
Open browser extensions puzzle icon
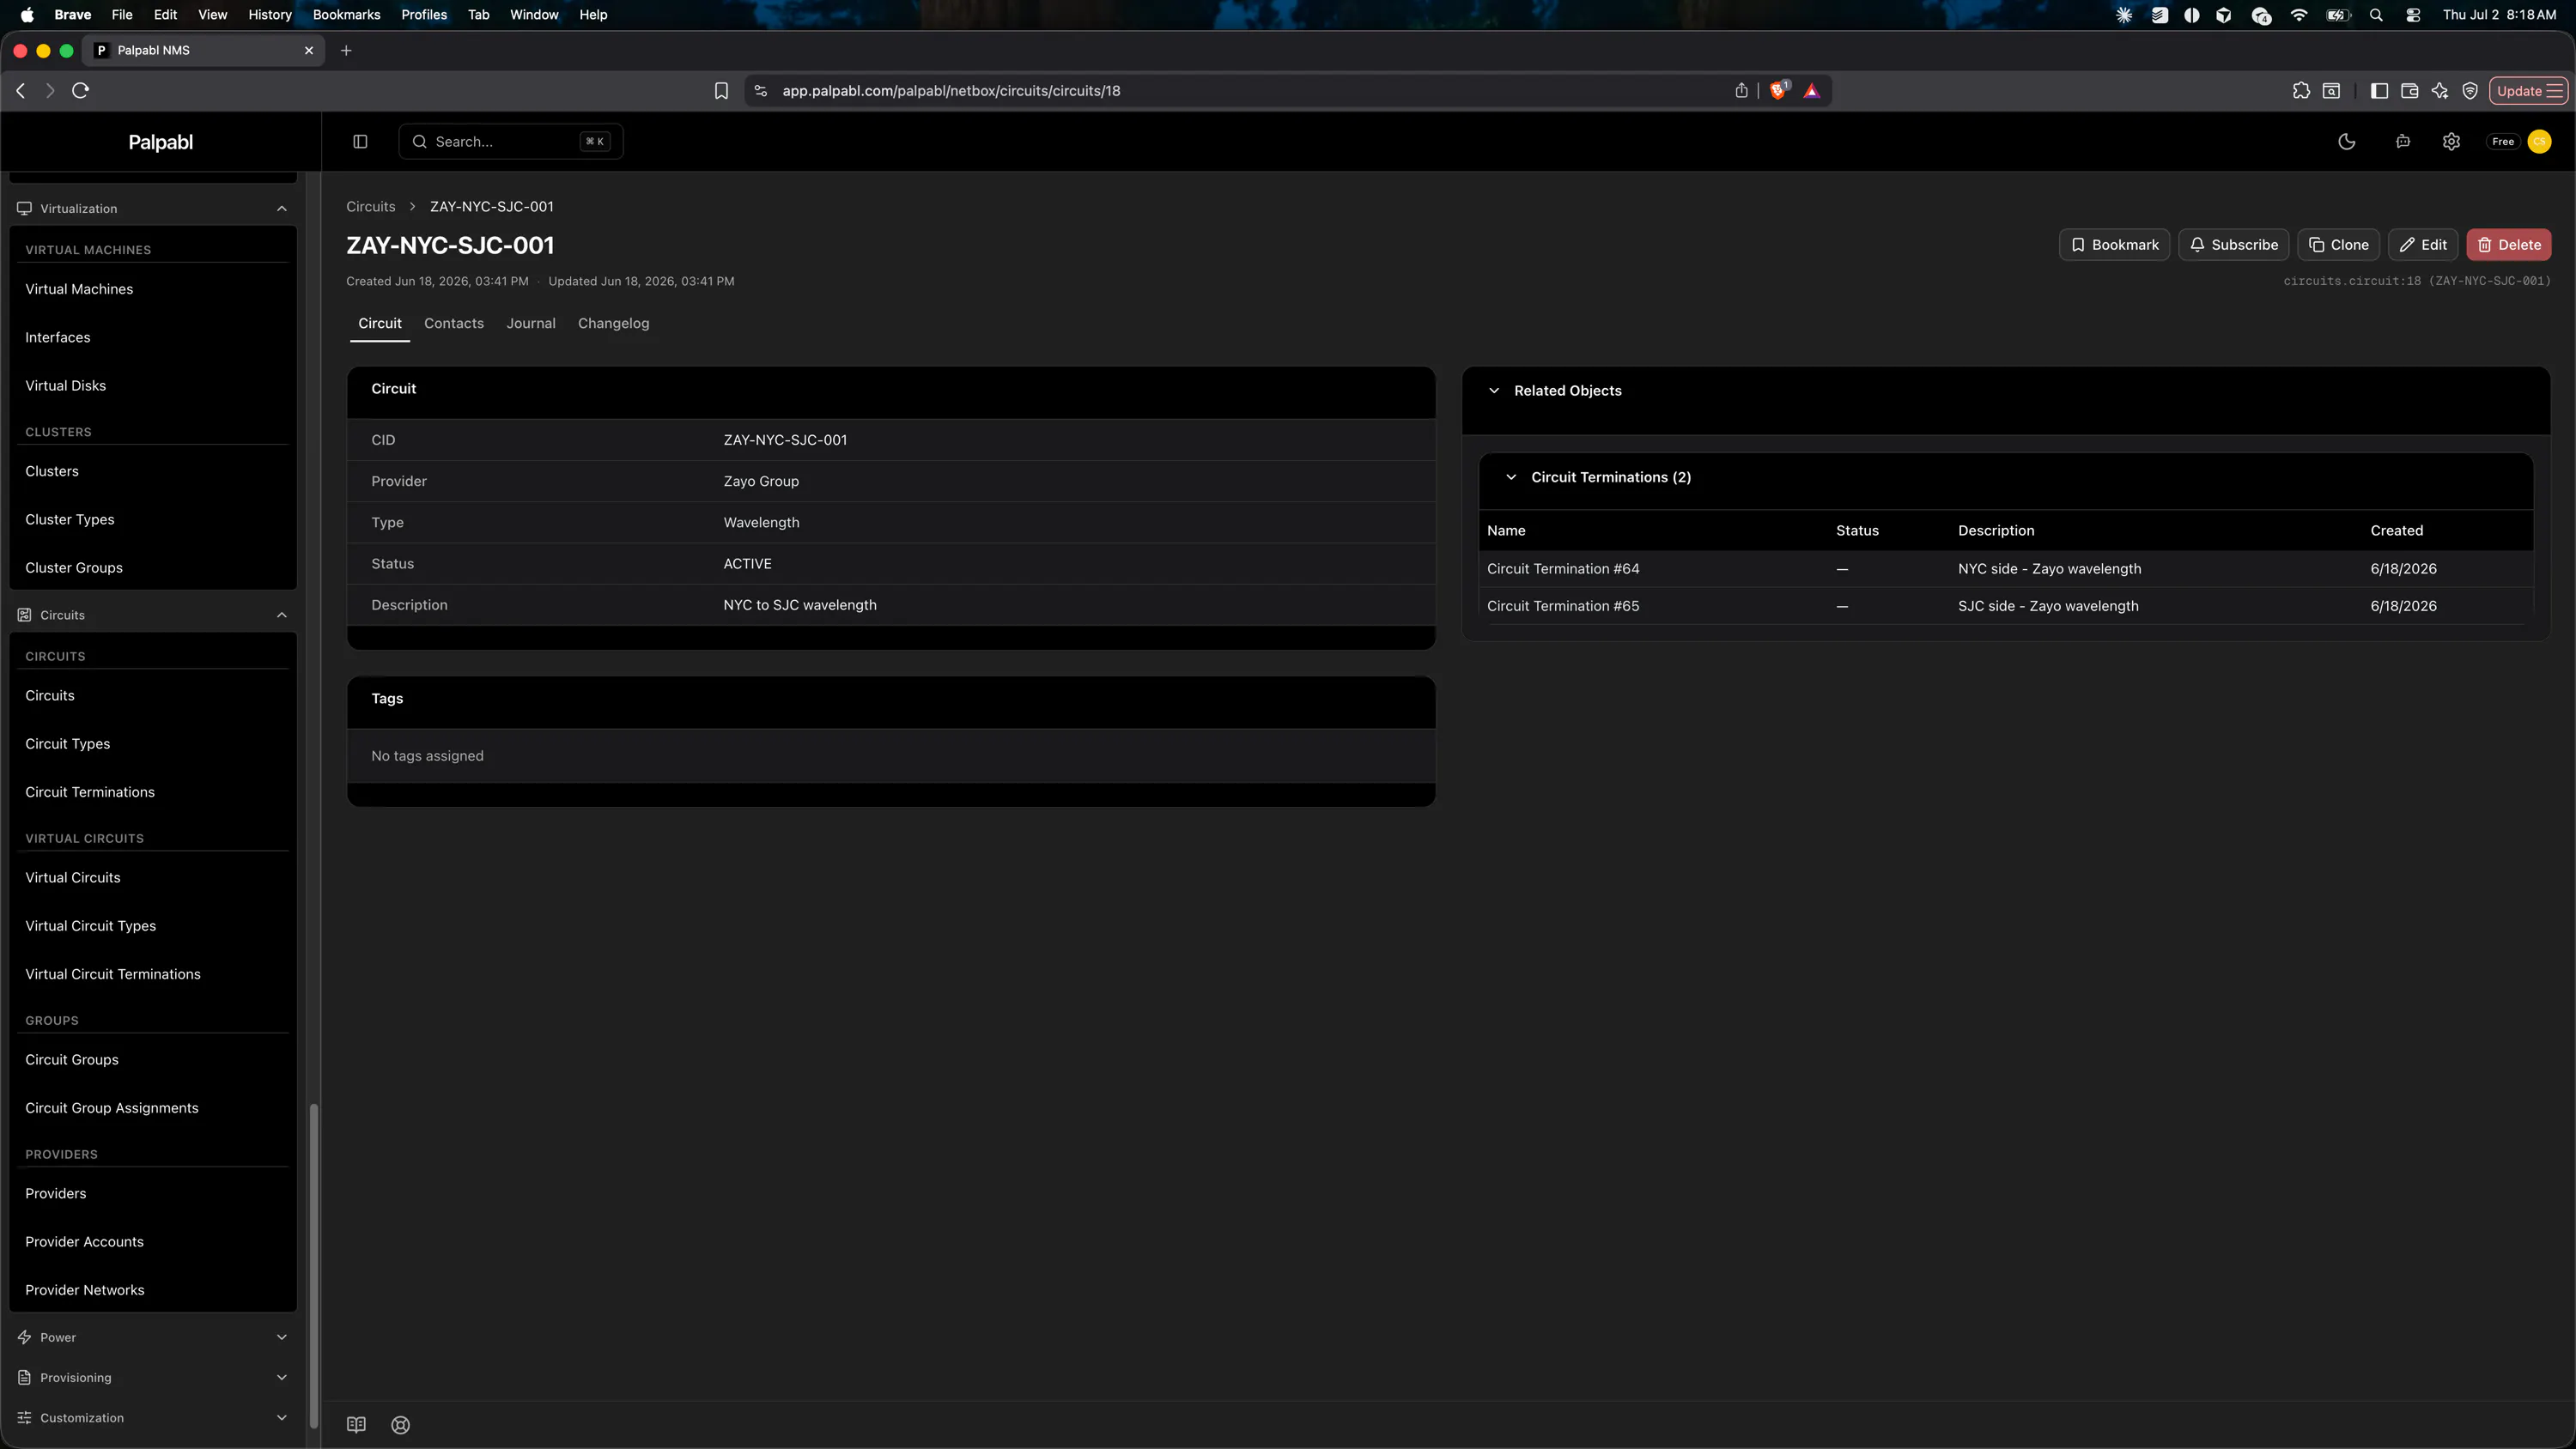pos(2301,90)
